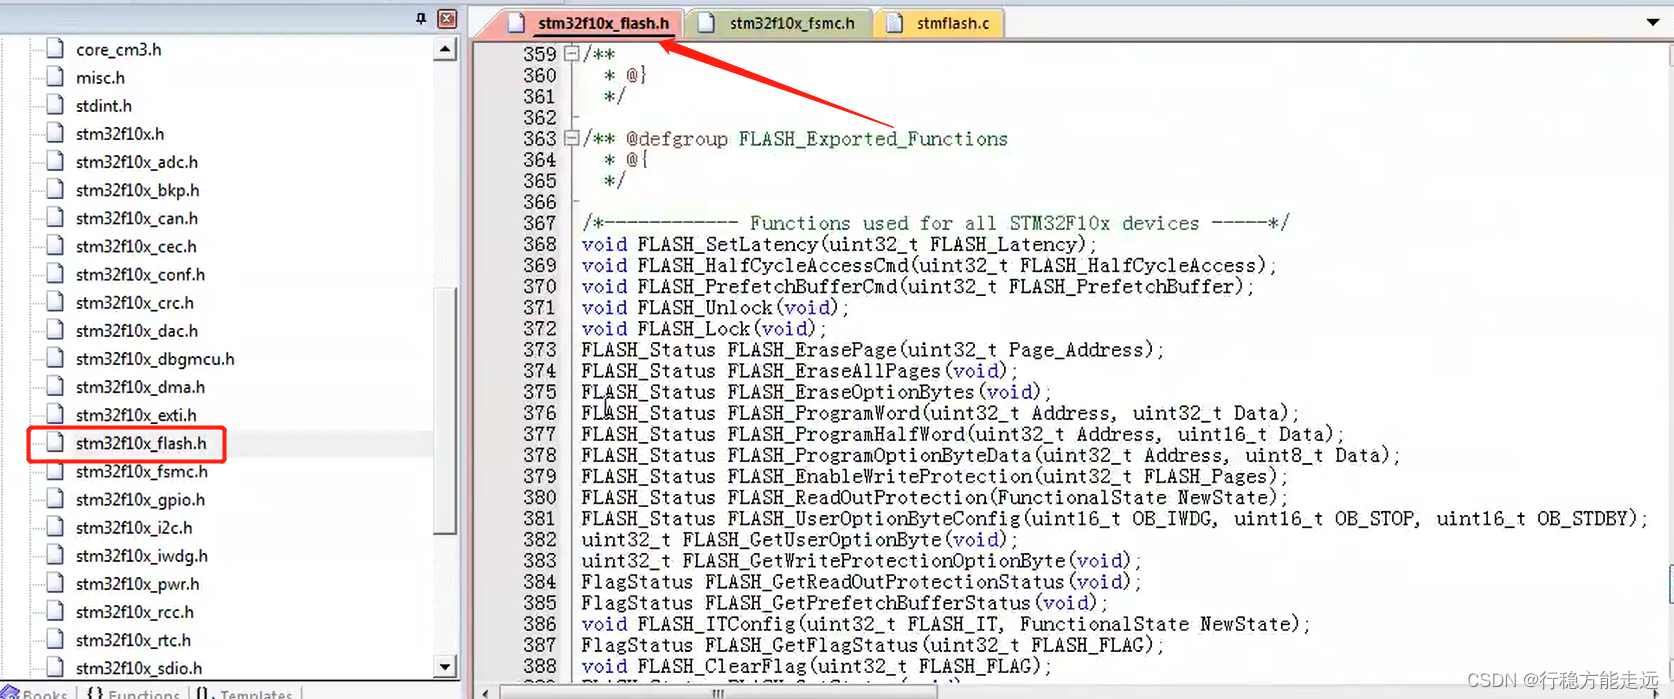Select stm32f10x_conf.h in the project tree
The height and width of the screenshot is (699, 1674).
point(140,274)
